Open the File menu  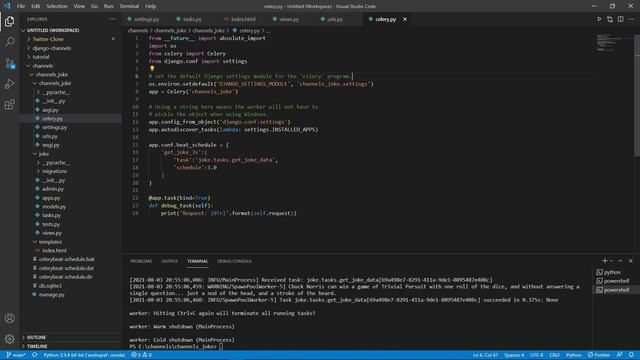[x=21, y=6]
